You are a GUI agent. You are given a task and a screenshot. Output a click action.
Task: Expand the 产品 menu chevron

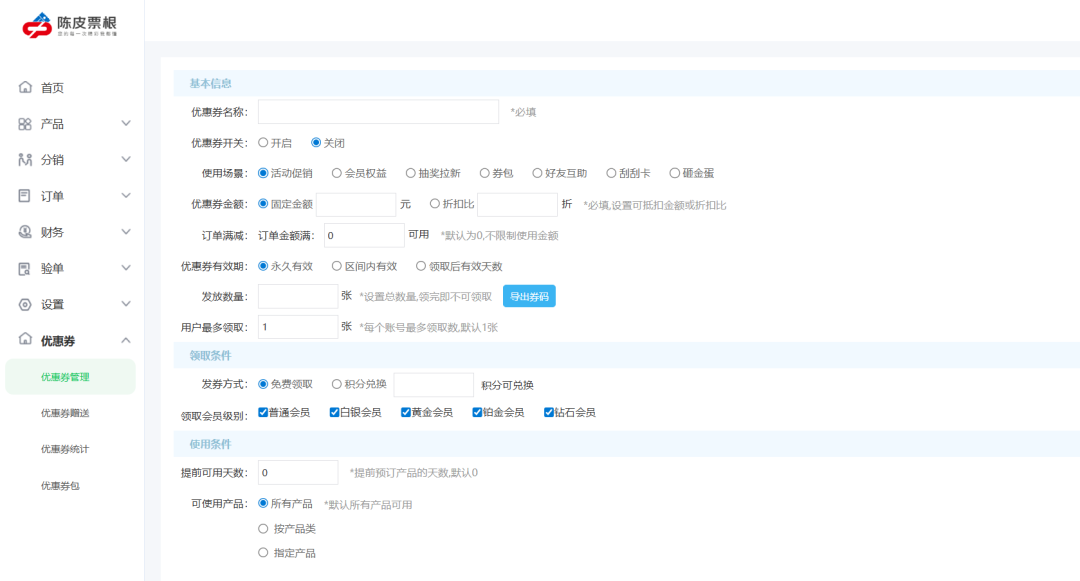pos(126,123)
